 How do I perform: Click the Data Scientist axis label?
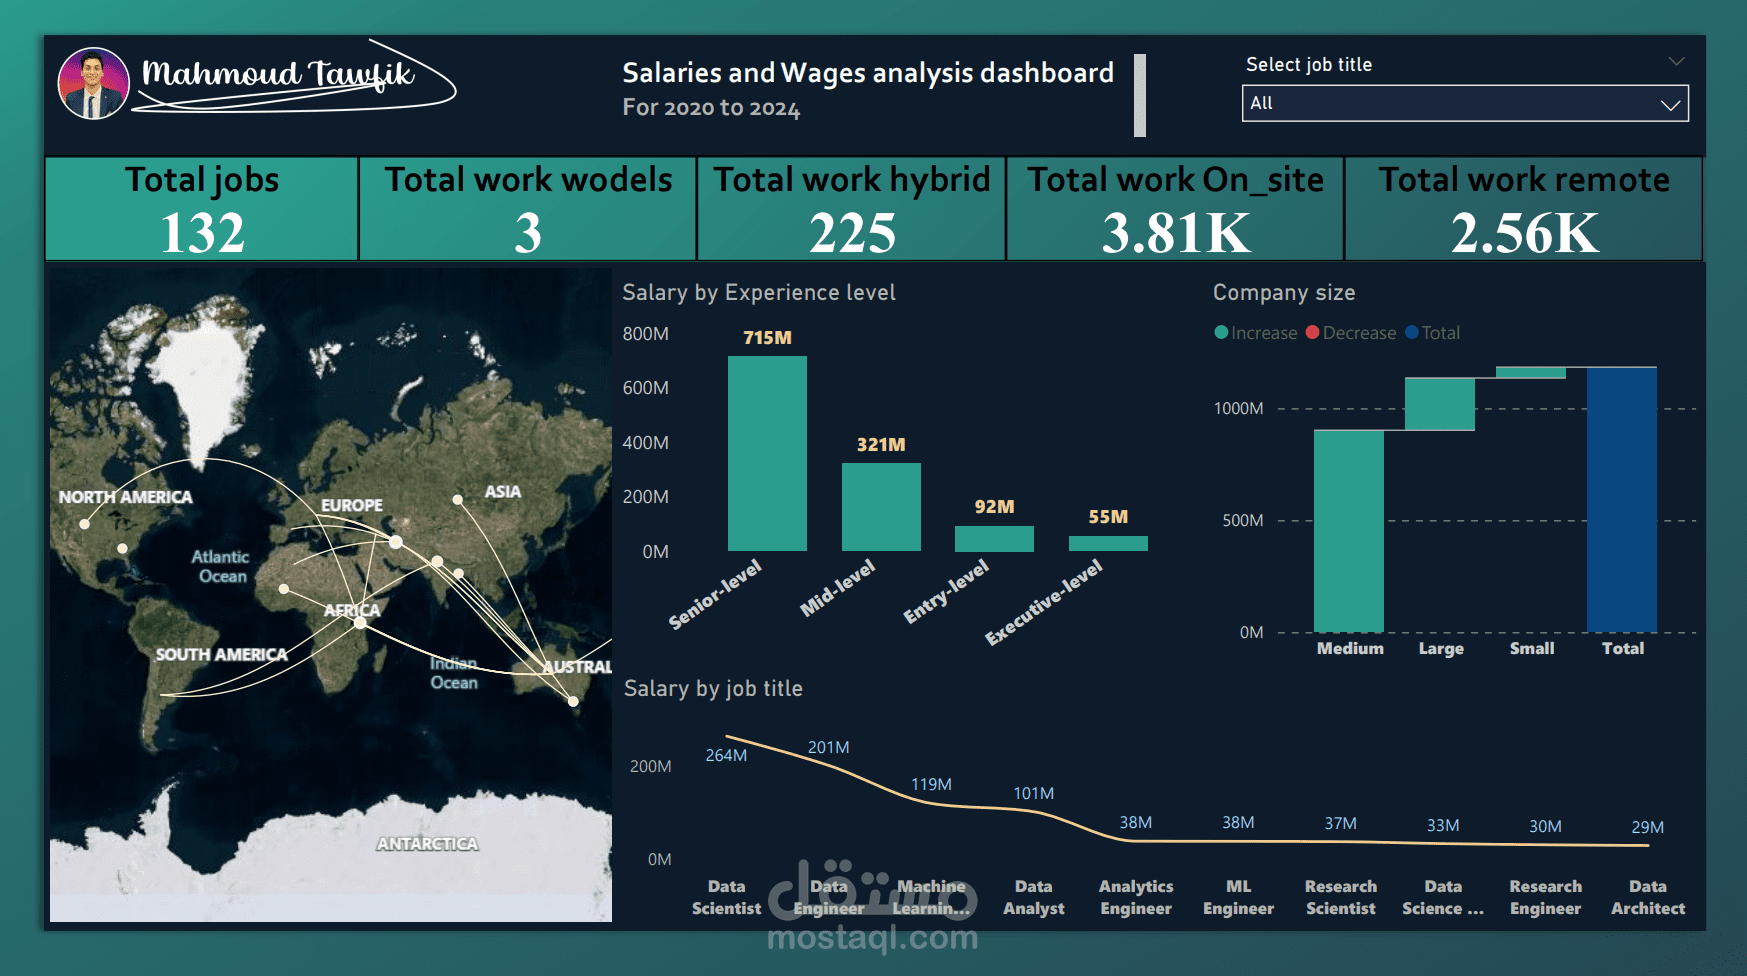(726, 897)
